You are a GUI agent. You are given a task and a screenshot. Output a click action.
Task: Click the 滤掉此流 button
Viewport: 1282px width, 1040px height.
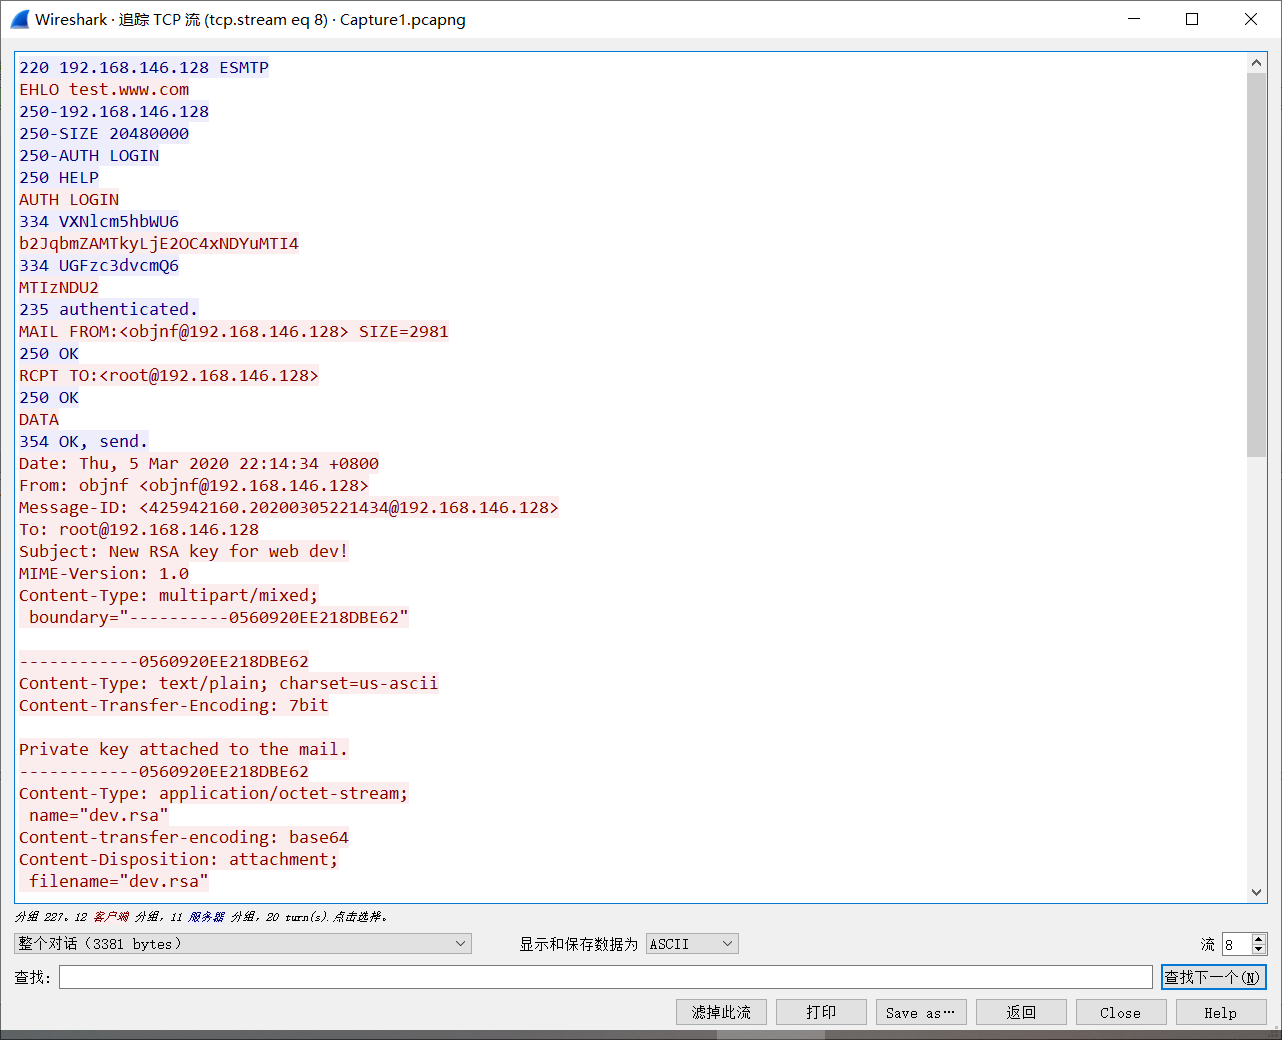tap(721, 1012)
